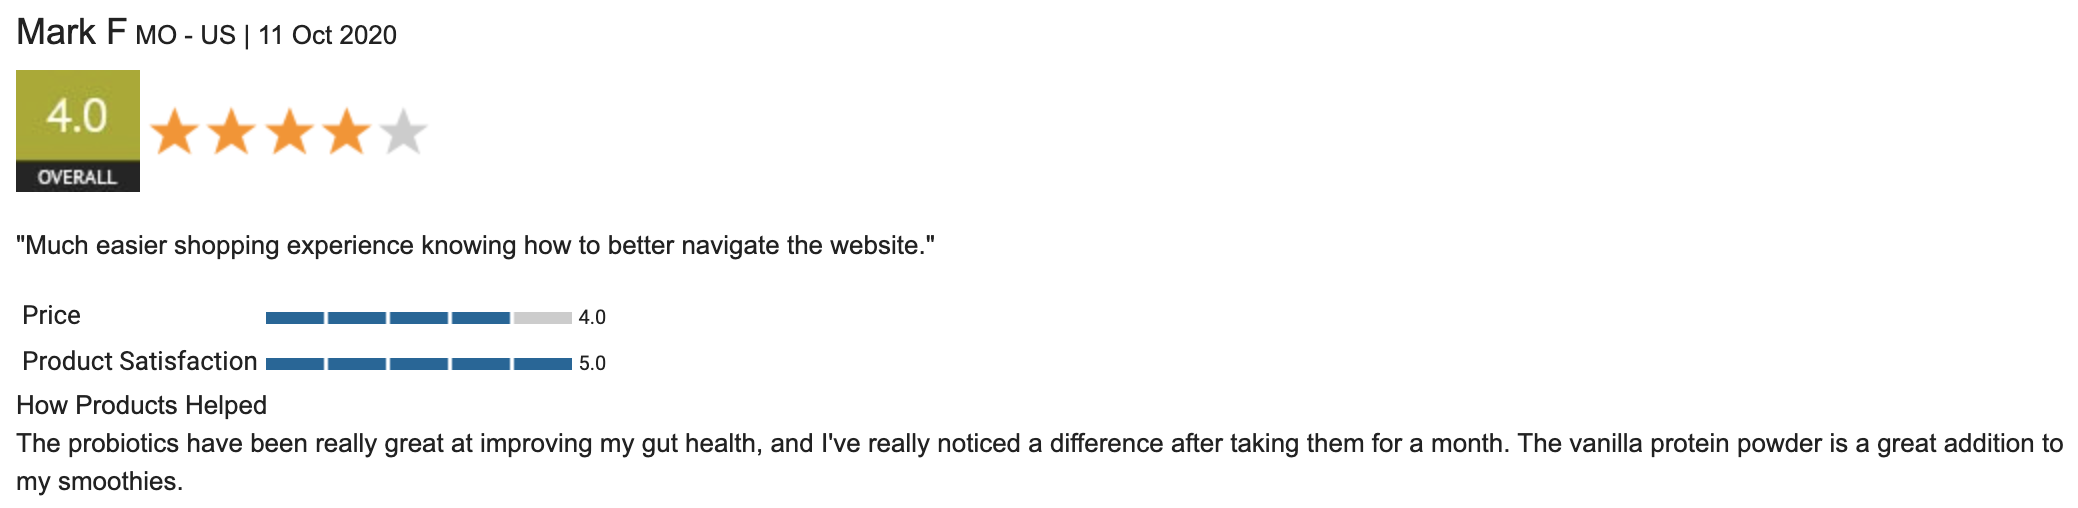Click the third orange rating star
The image size is (2078, 508).
pos(289,132)
